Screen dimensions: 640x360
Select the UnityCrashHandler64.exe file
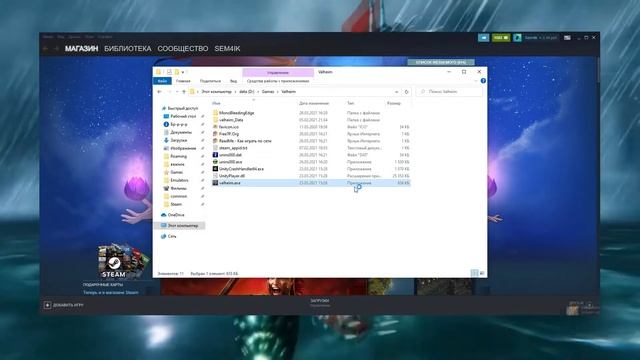click(x=241, y=169)
